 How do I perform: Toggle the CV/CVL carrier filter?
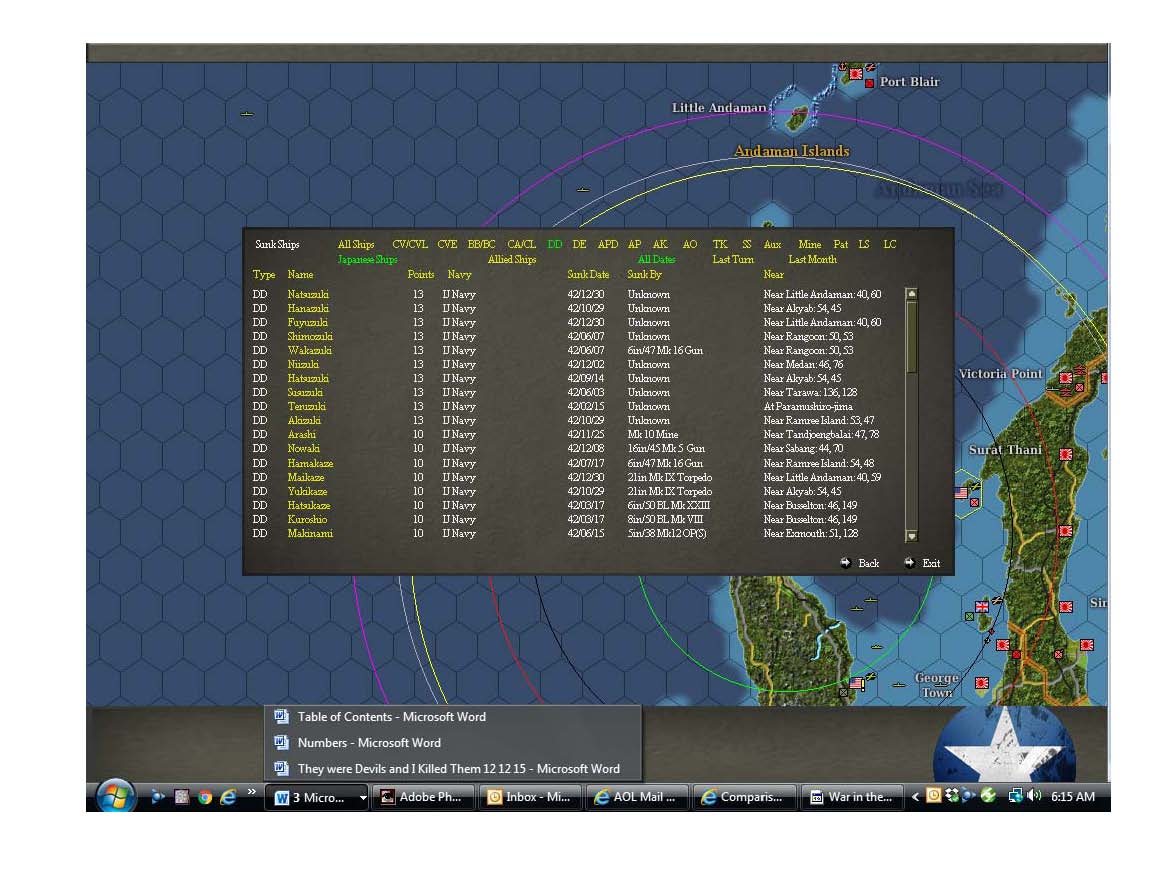click(410, 245)
